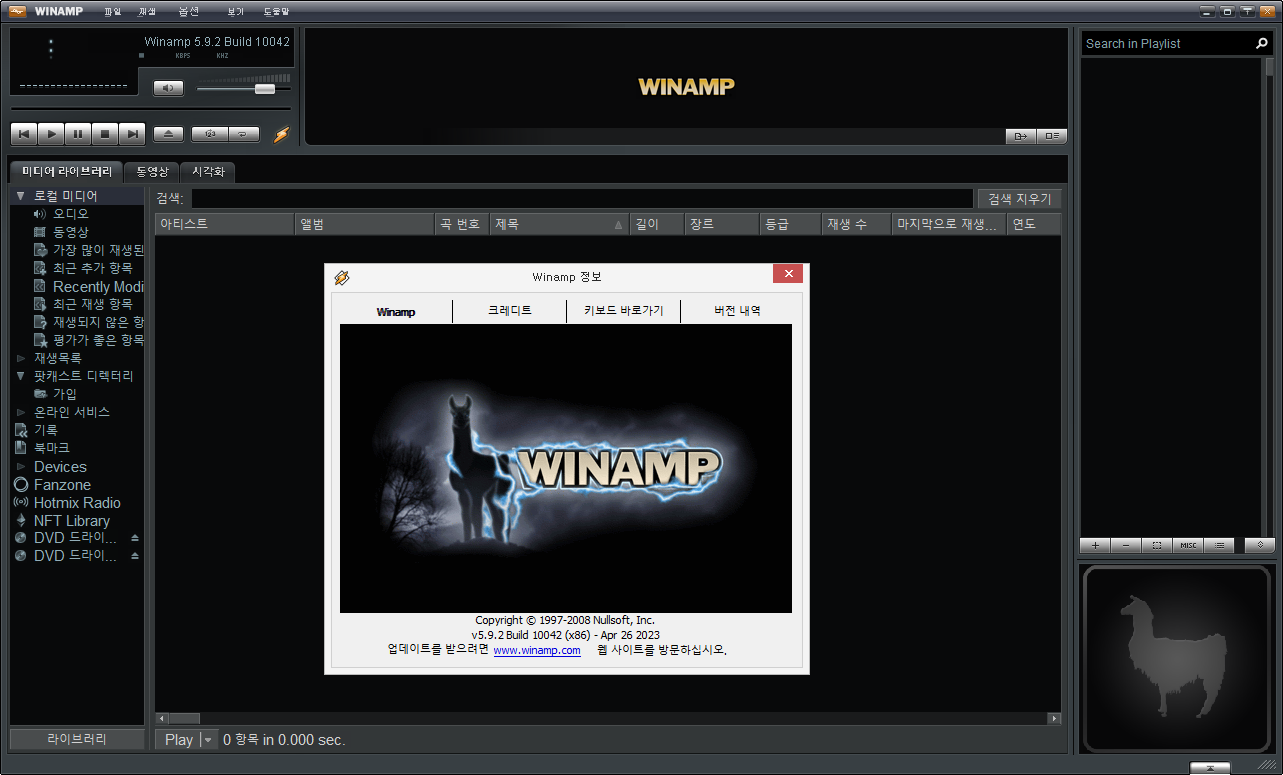Switch to the 버전 내역 tab
The image size is (1283, 775).
coord(737,311)
